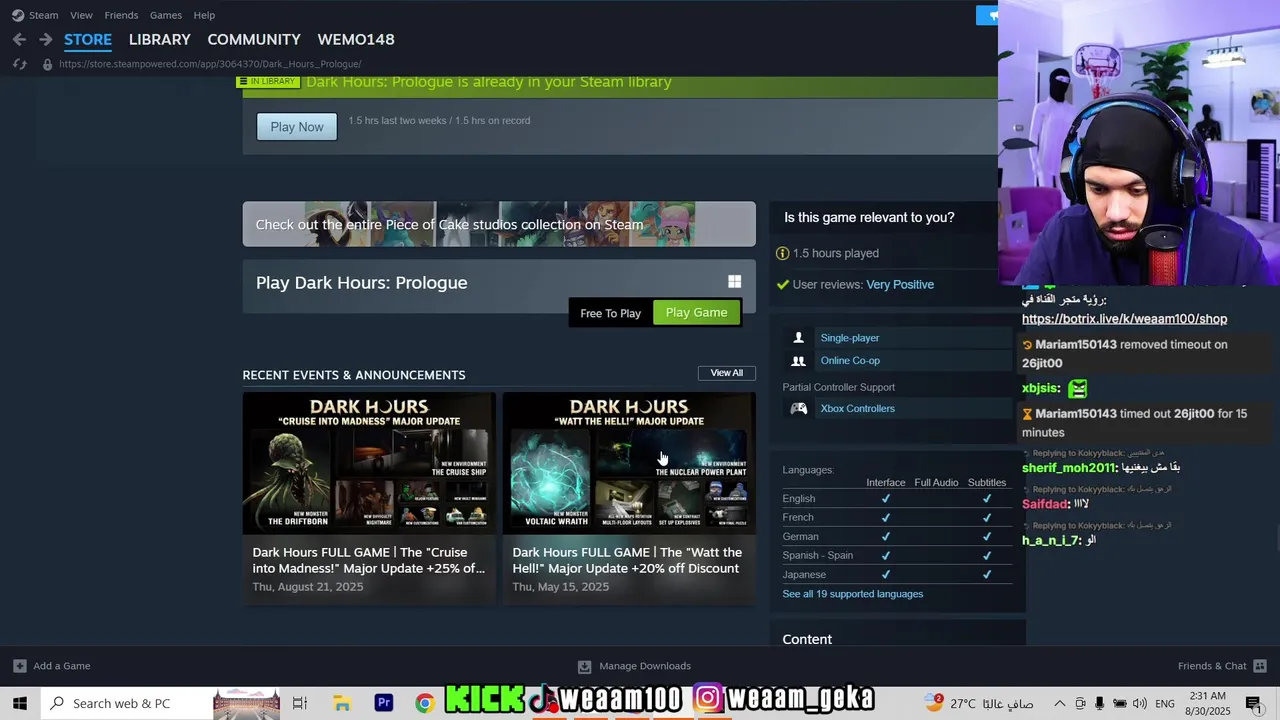Open the volume control in the tray
Image resolution: width=1280 pixels, height=720 pixels.
pyautogui.click(x=1140, y=704)
